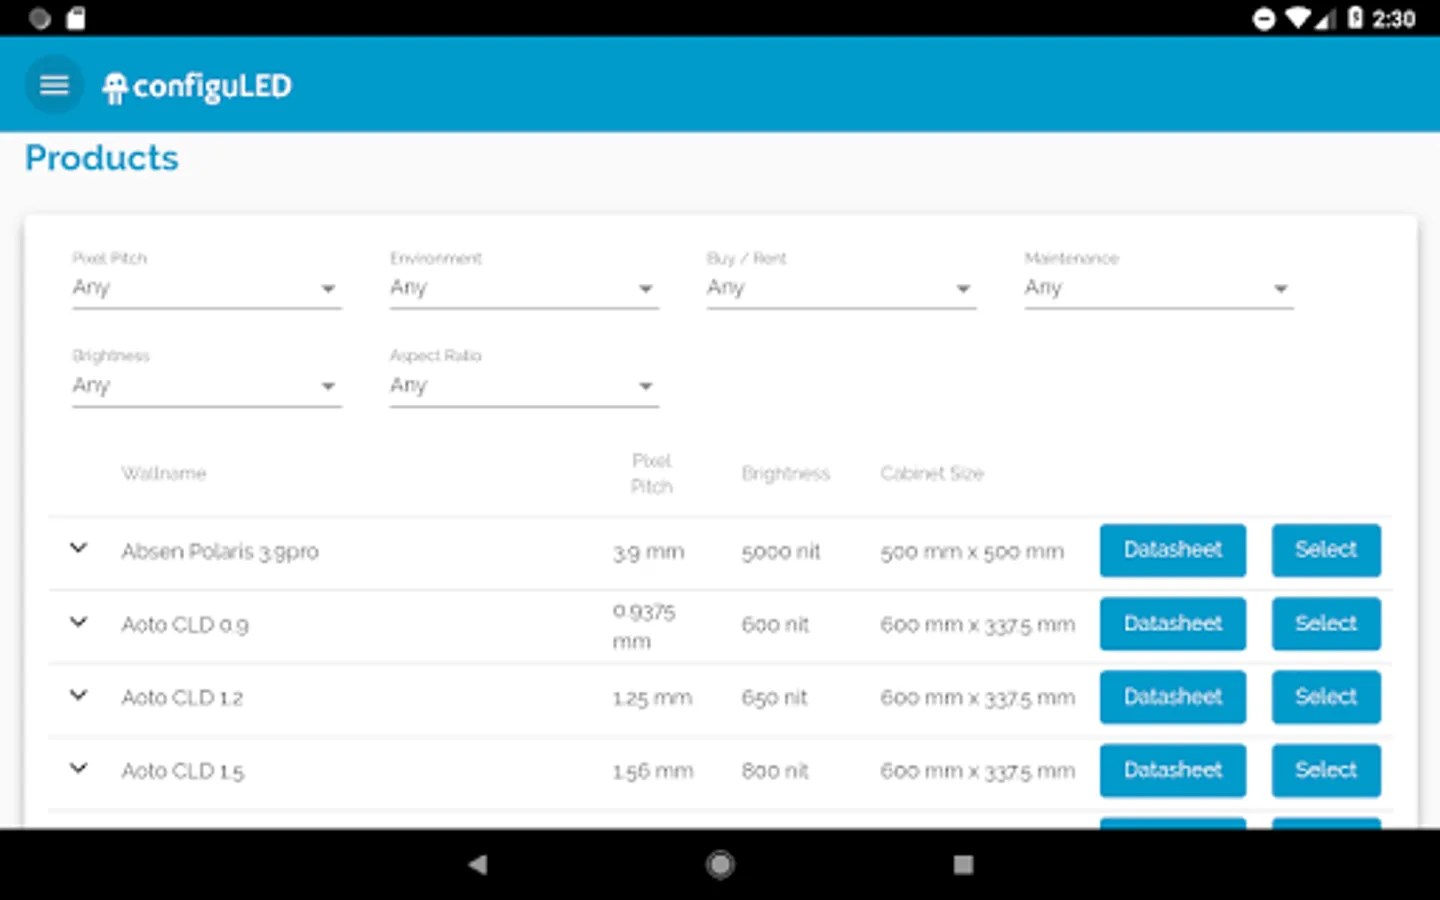
Task: Open Datasheet for Absen Polaris 3.9pro
Action: point(1173,550)
